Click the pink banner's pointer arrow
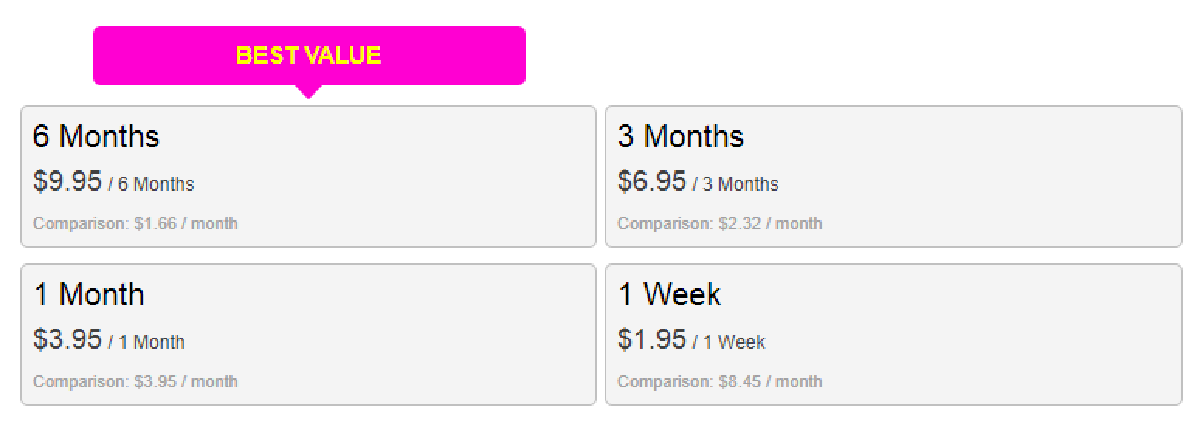Viewport: 1200px width, 437px height. click(309, 91)
